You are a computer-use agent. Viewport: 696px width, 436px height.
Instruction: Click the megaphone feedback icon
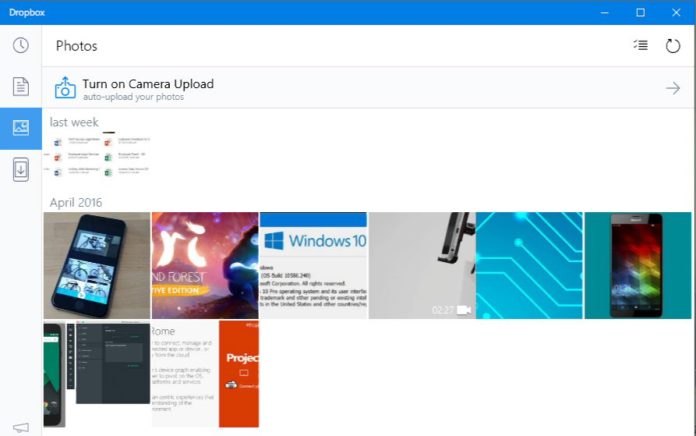21,428
